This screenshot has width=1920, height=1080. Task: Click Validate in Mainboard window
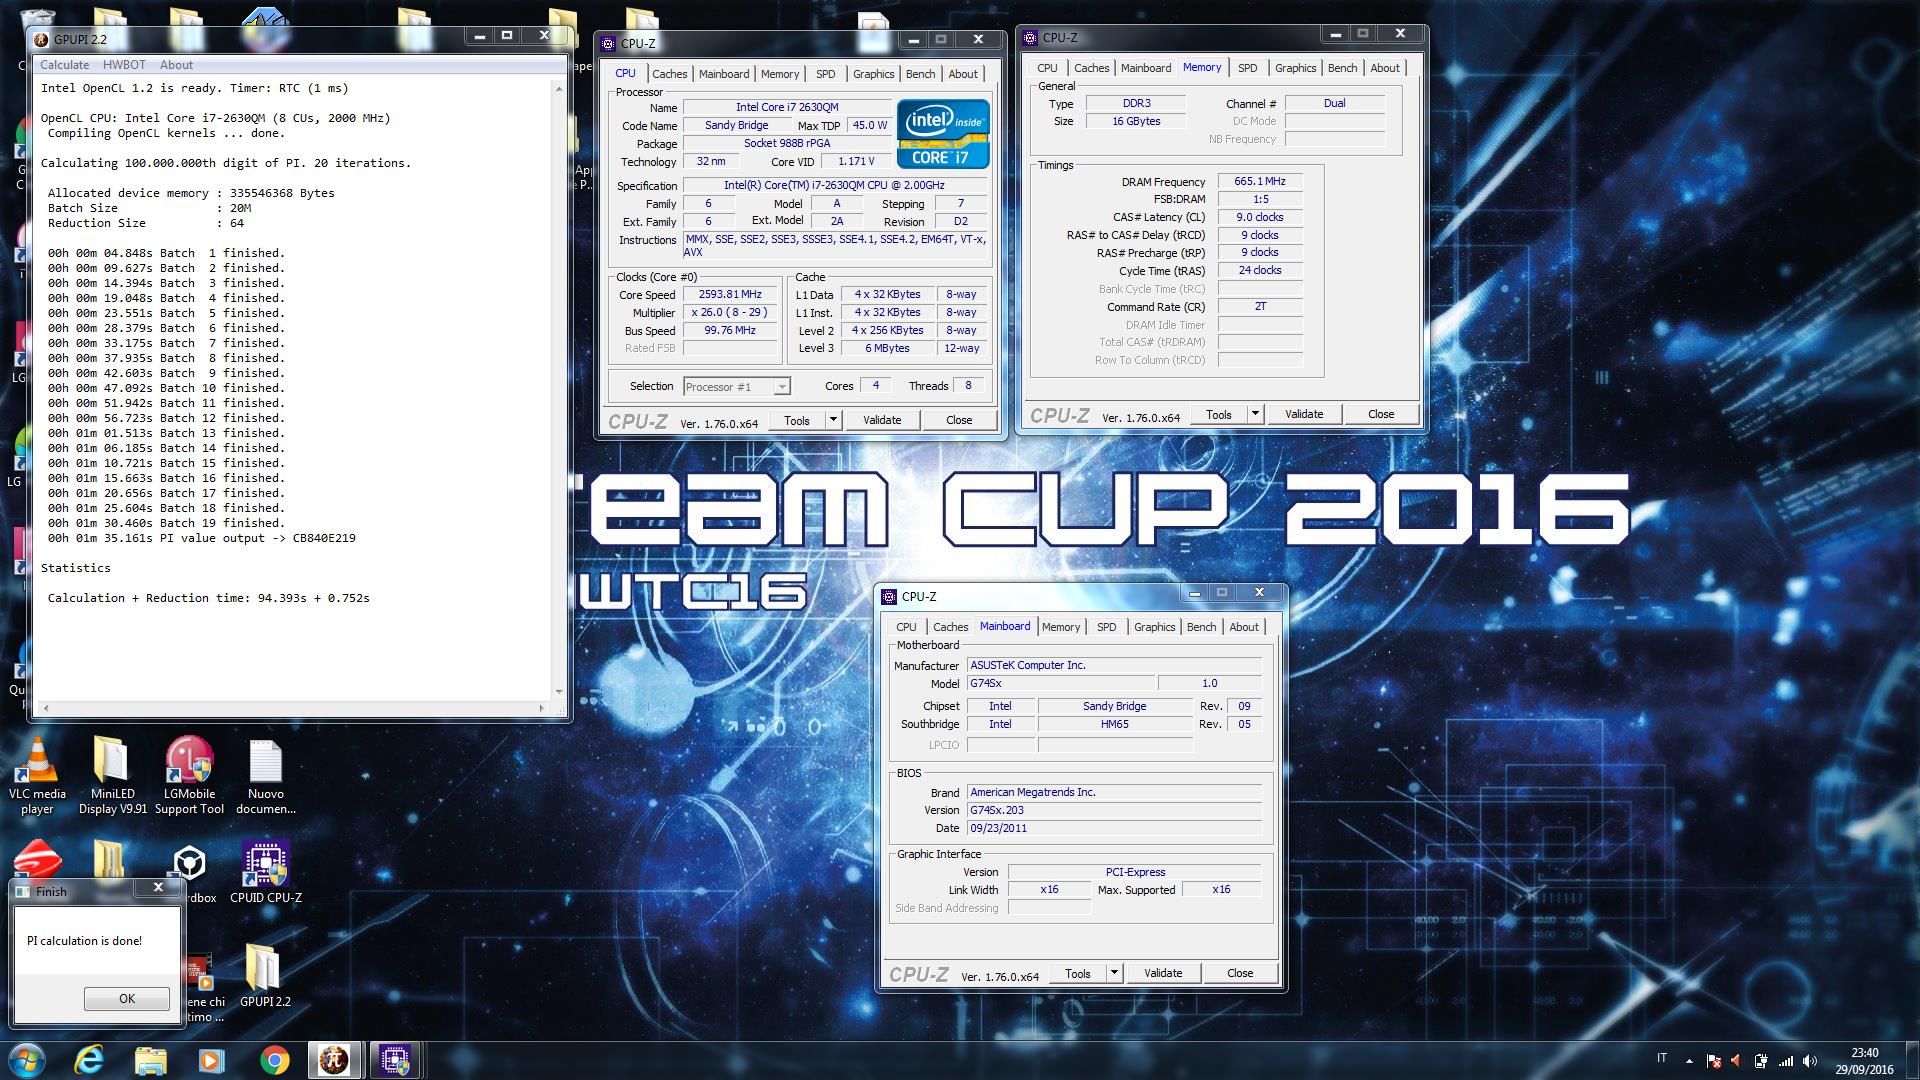(1163, 973)
